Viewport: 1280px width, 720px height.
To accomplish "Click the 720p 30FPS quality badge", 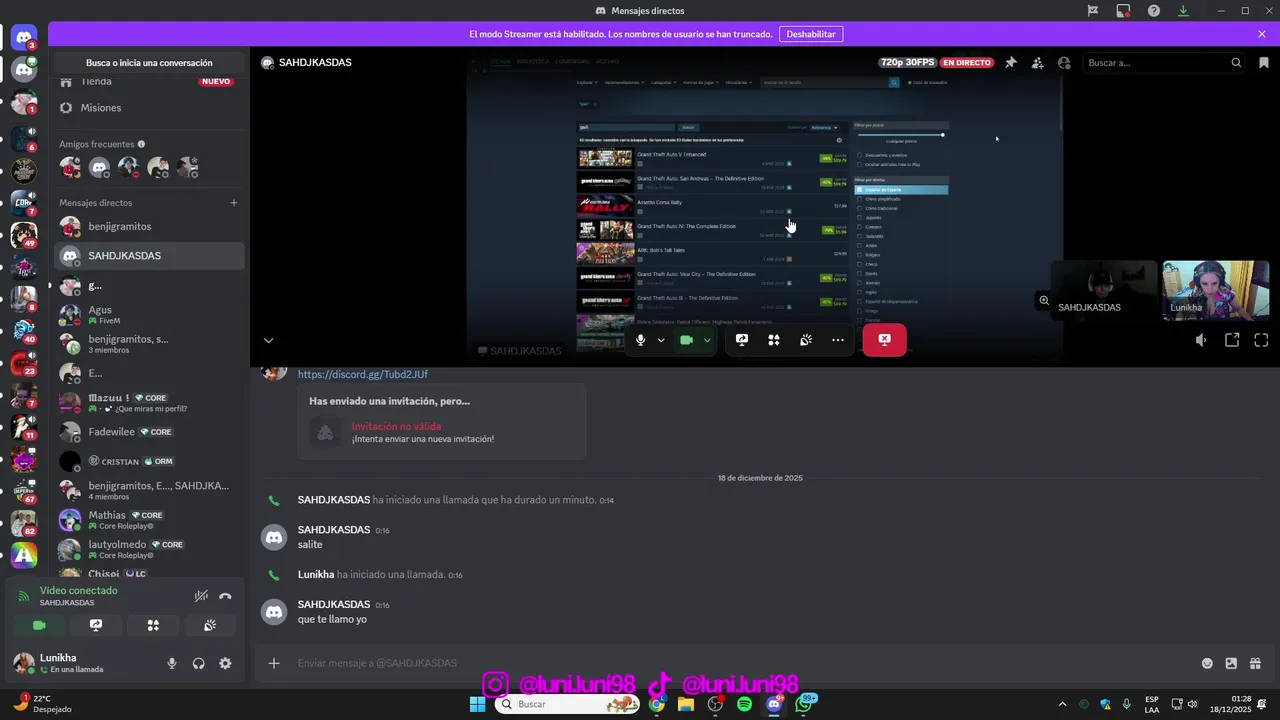I will click(x=908, y=62).
